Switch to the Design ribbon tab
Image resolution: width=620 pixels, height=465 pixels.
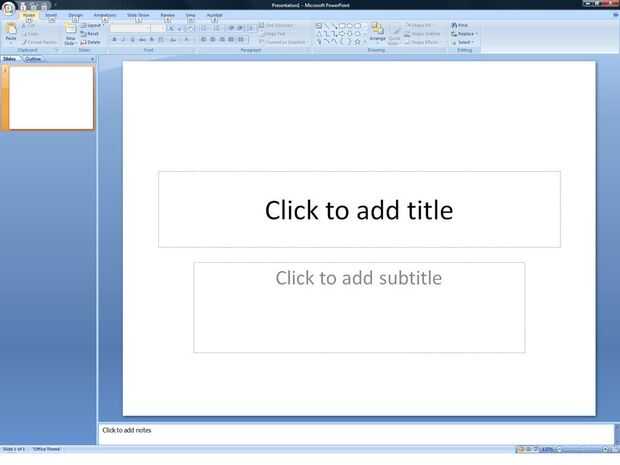tap(75, 16)
